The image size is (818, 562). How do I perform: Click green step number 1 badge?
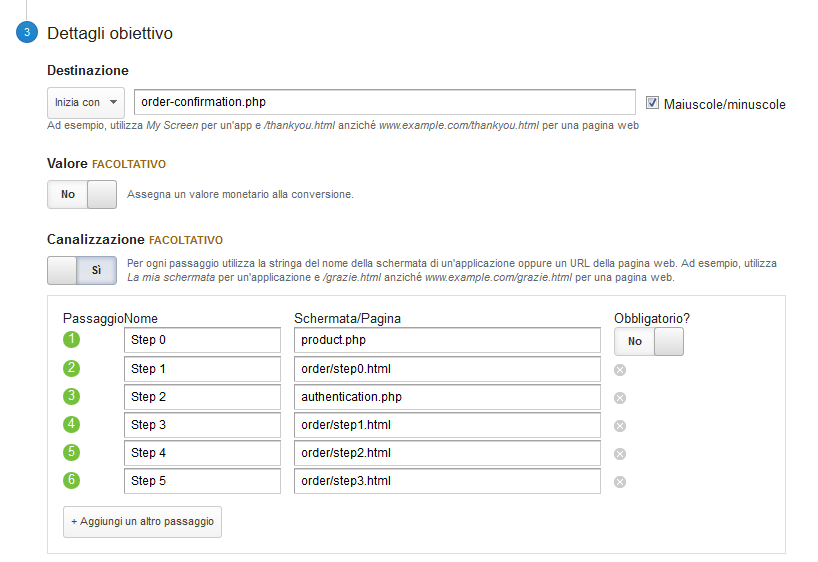pos(71,340)
